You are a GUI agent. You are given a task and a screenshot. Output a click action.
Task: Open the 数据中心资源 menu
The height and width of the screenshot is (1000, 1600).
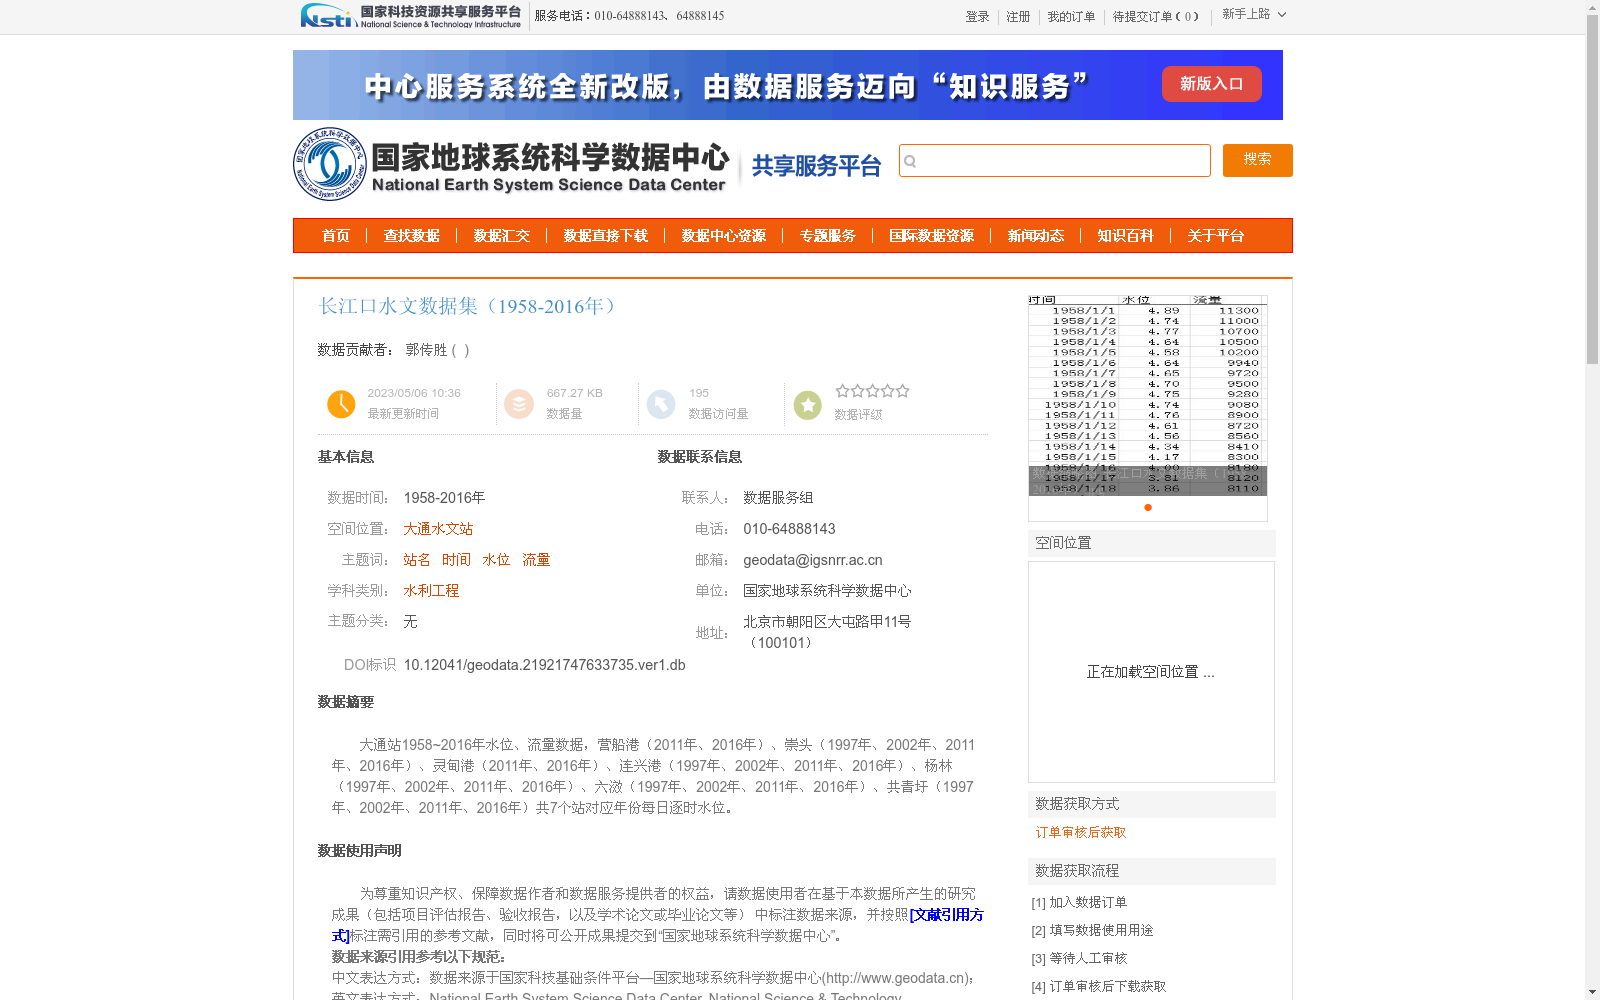(724, 236)
